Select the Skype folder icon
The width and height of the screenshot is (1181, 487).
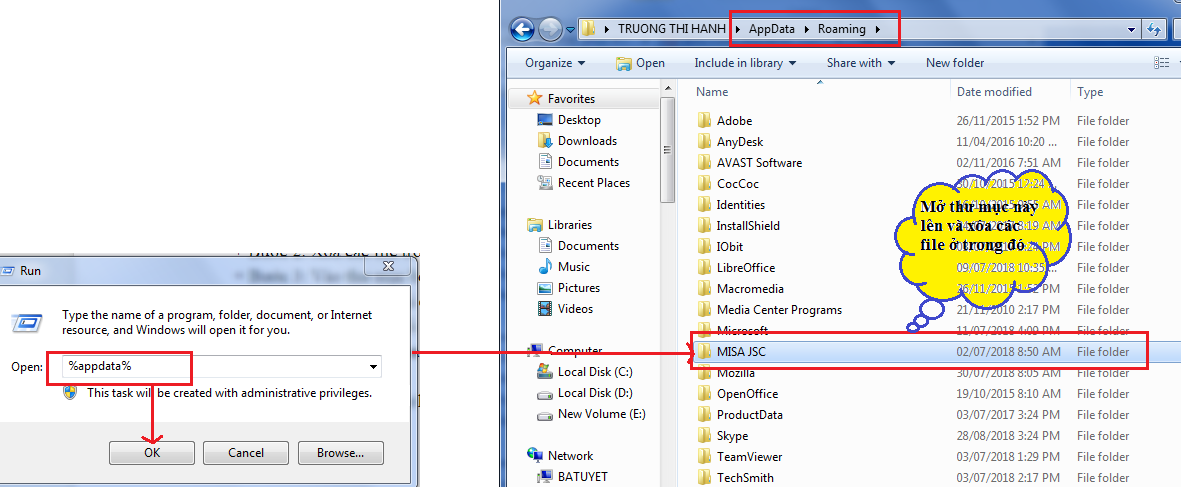pyautogui.click(x=704, y=436)
